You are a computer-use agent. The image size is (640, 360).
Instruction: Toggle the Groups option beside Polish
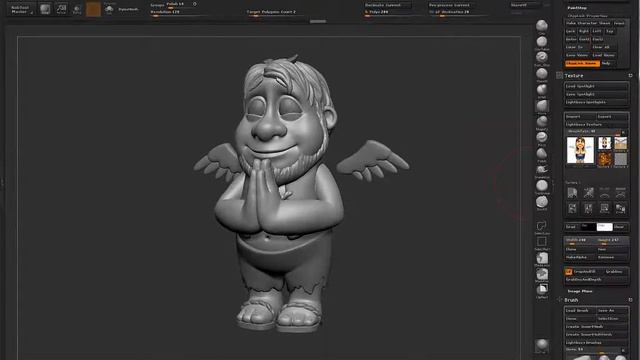point(157,4)
